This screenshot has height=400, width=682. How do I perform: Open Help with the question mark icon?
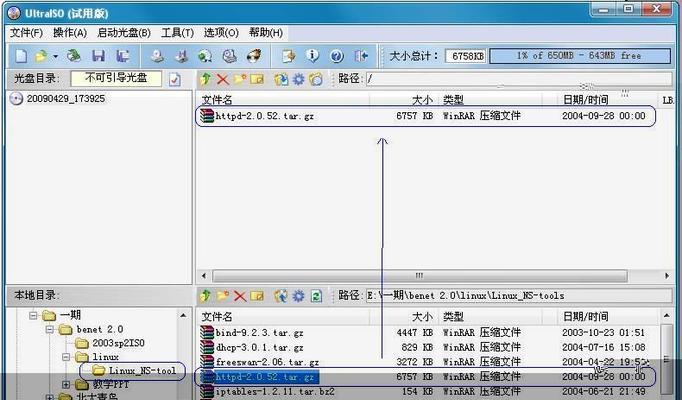[337, 56]
